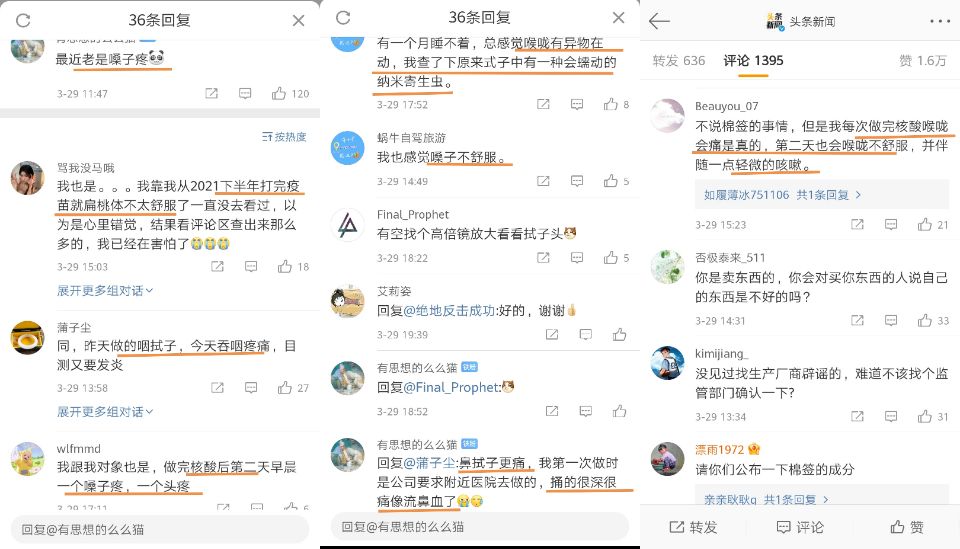Image resolution: width=960 pixels, height=549 pixels.
Task: Toggle like on 艾莉姿's reply
Action: 620,334
